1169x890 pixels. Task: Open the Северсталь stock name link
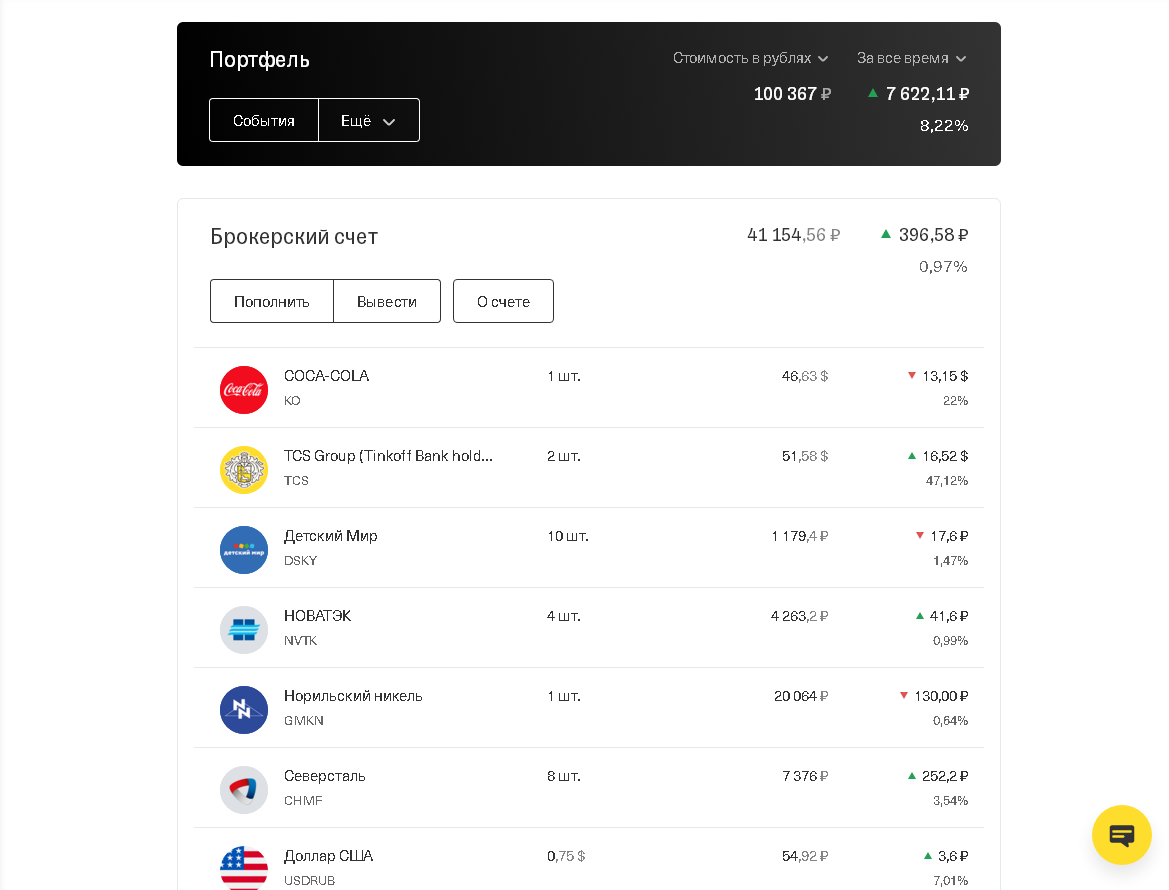tap(325, 776)
